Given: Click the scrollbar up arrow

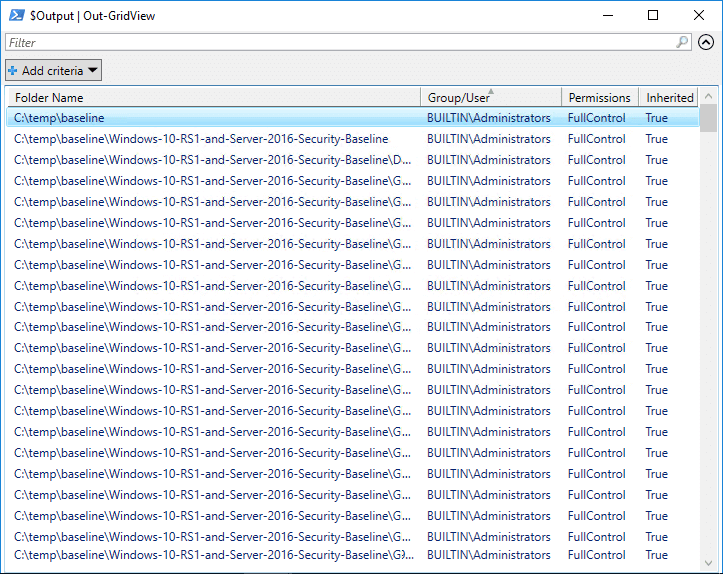Looking at the screenshot, I should click(709, 96).
